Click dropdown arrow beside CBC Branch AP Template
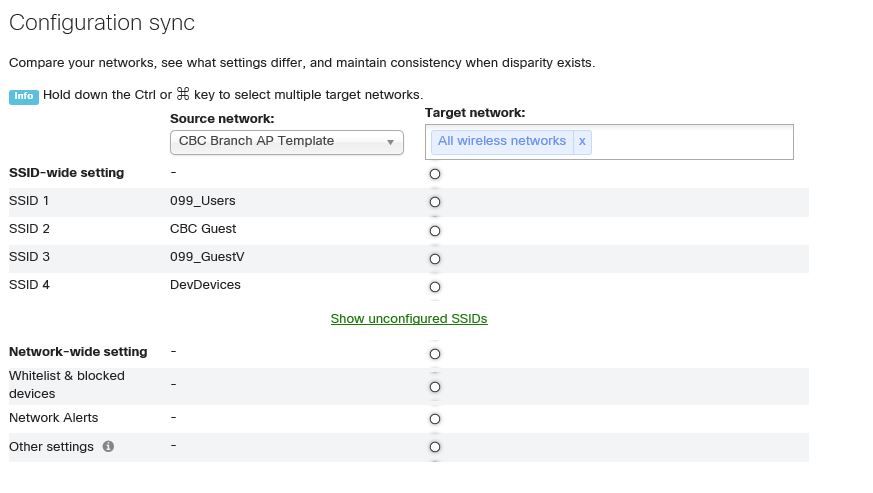This screenshot has width=873, height=493. [390, 143]
